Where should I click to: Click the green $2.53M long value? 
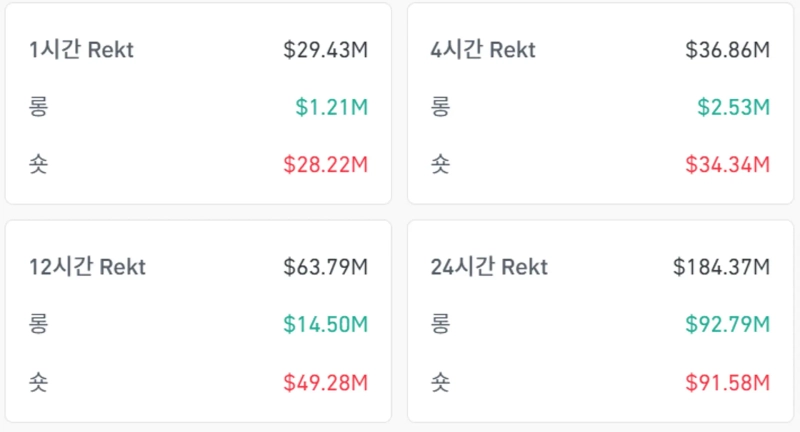tap(733, 107)
